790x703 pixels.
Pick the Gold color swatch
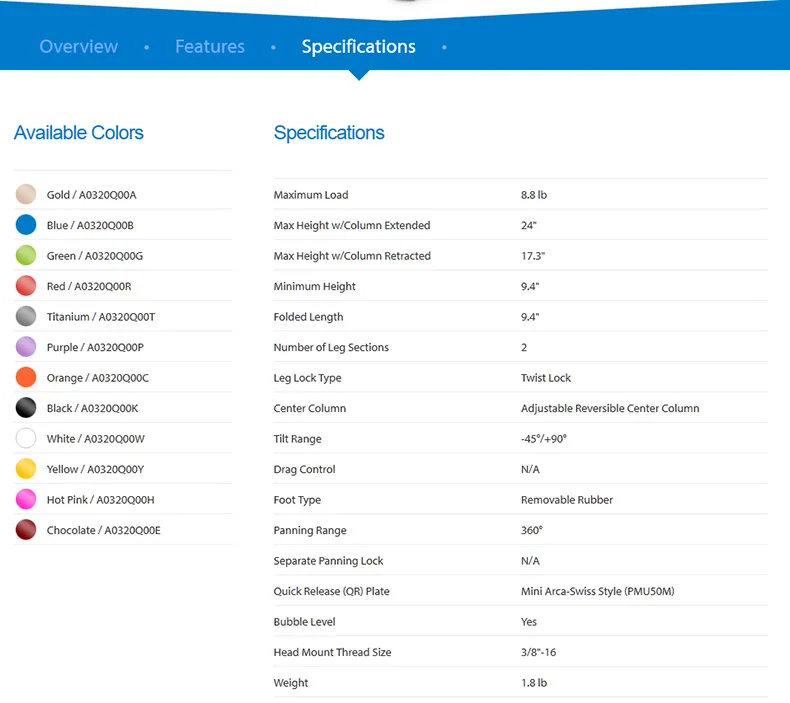[26, 195]
